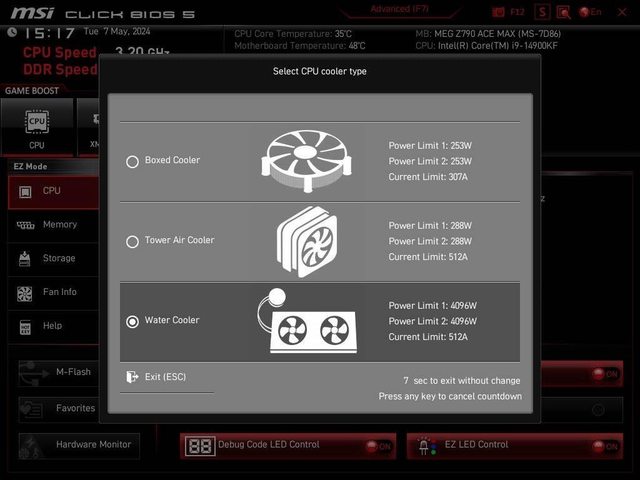Click the Storage drive icon in sidebar
This screenshot has height=480, width=640.
pos(24,259)
